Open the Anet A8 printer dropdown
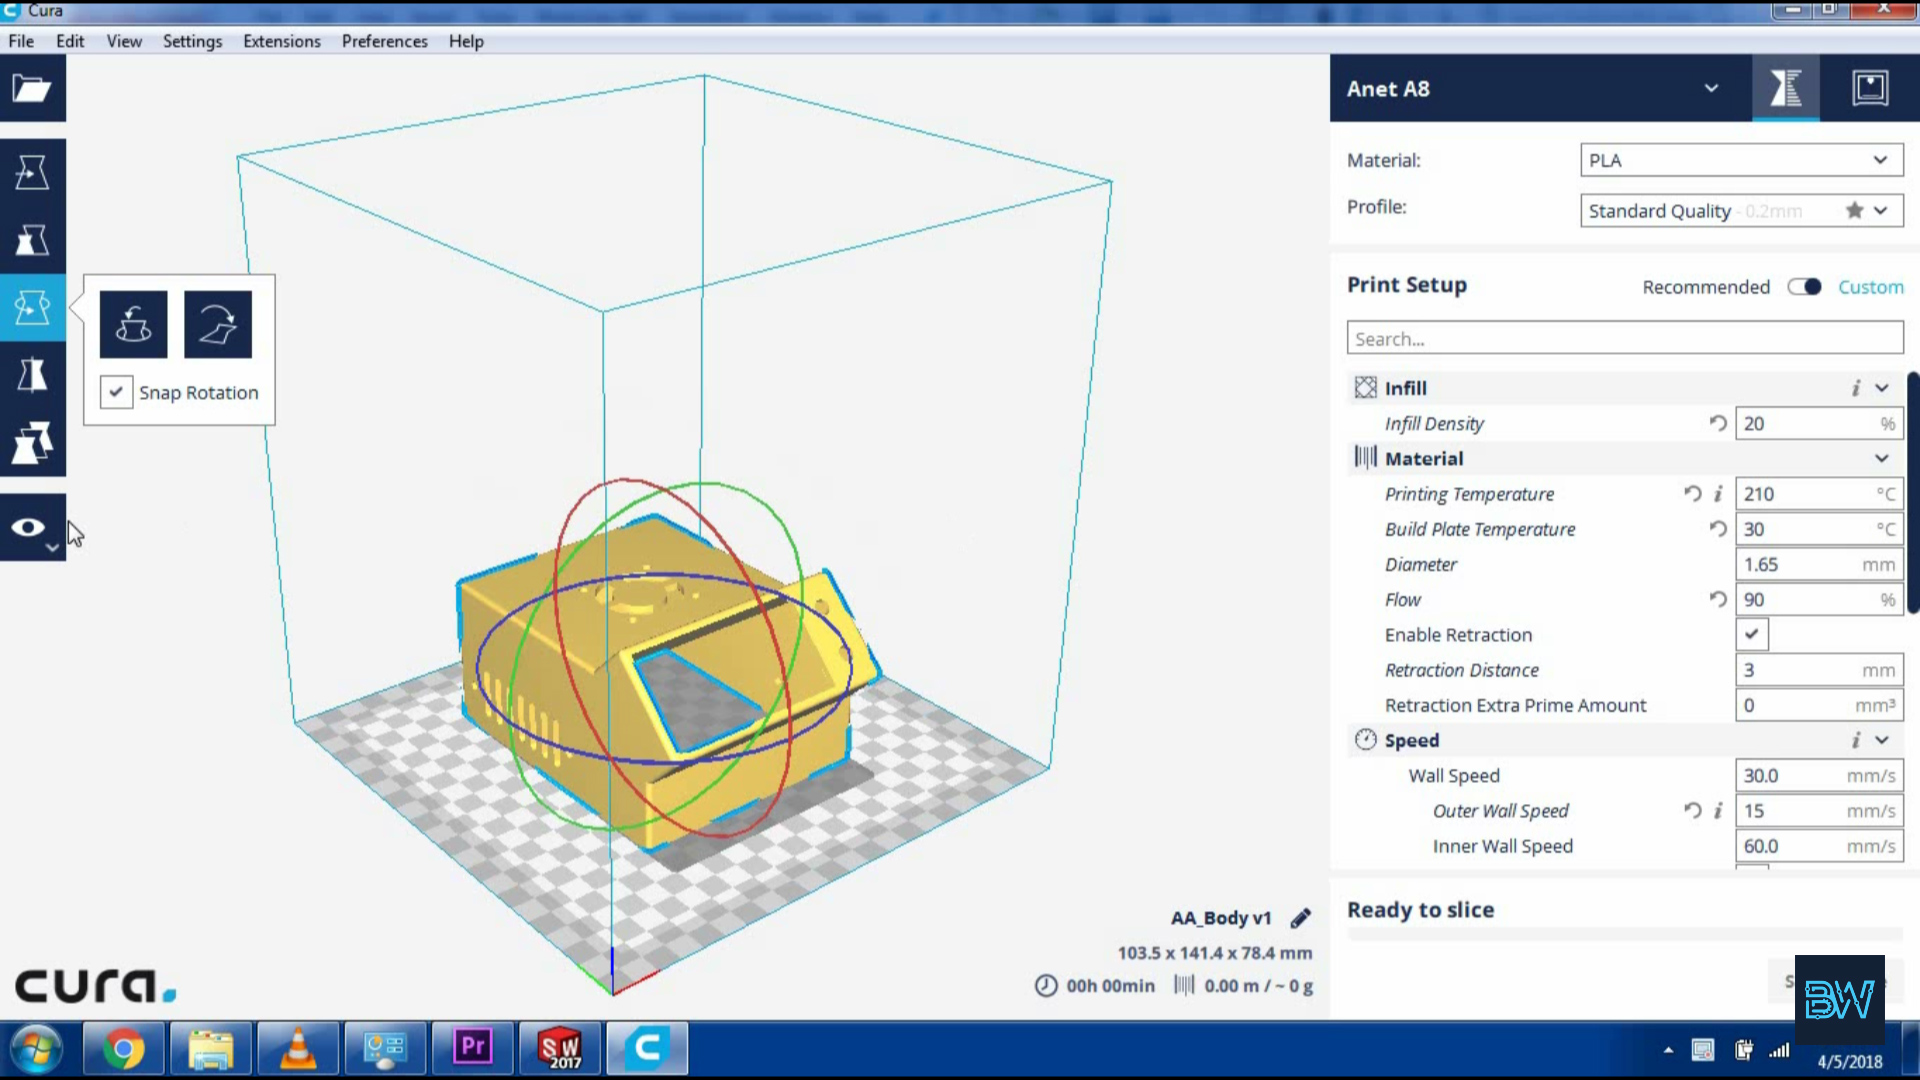 point(1712,88)
